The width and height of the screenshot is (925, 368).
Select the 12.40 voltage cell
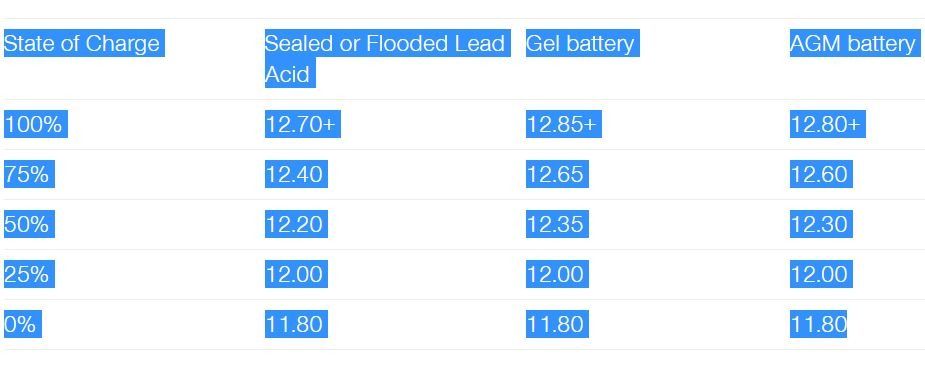[296, 174]
